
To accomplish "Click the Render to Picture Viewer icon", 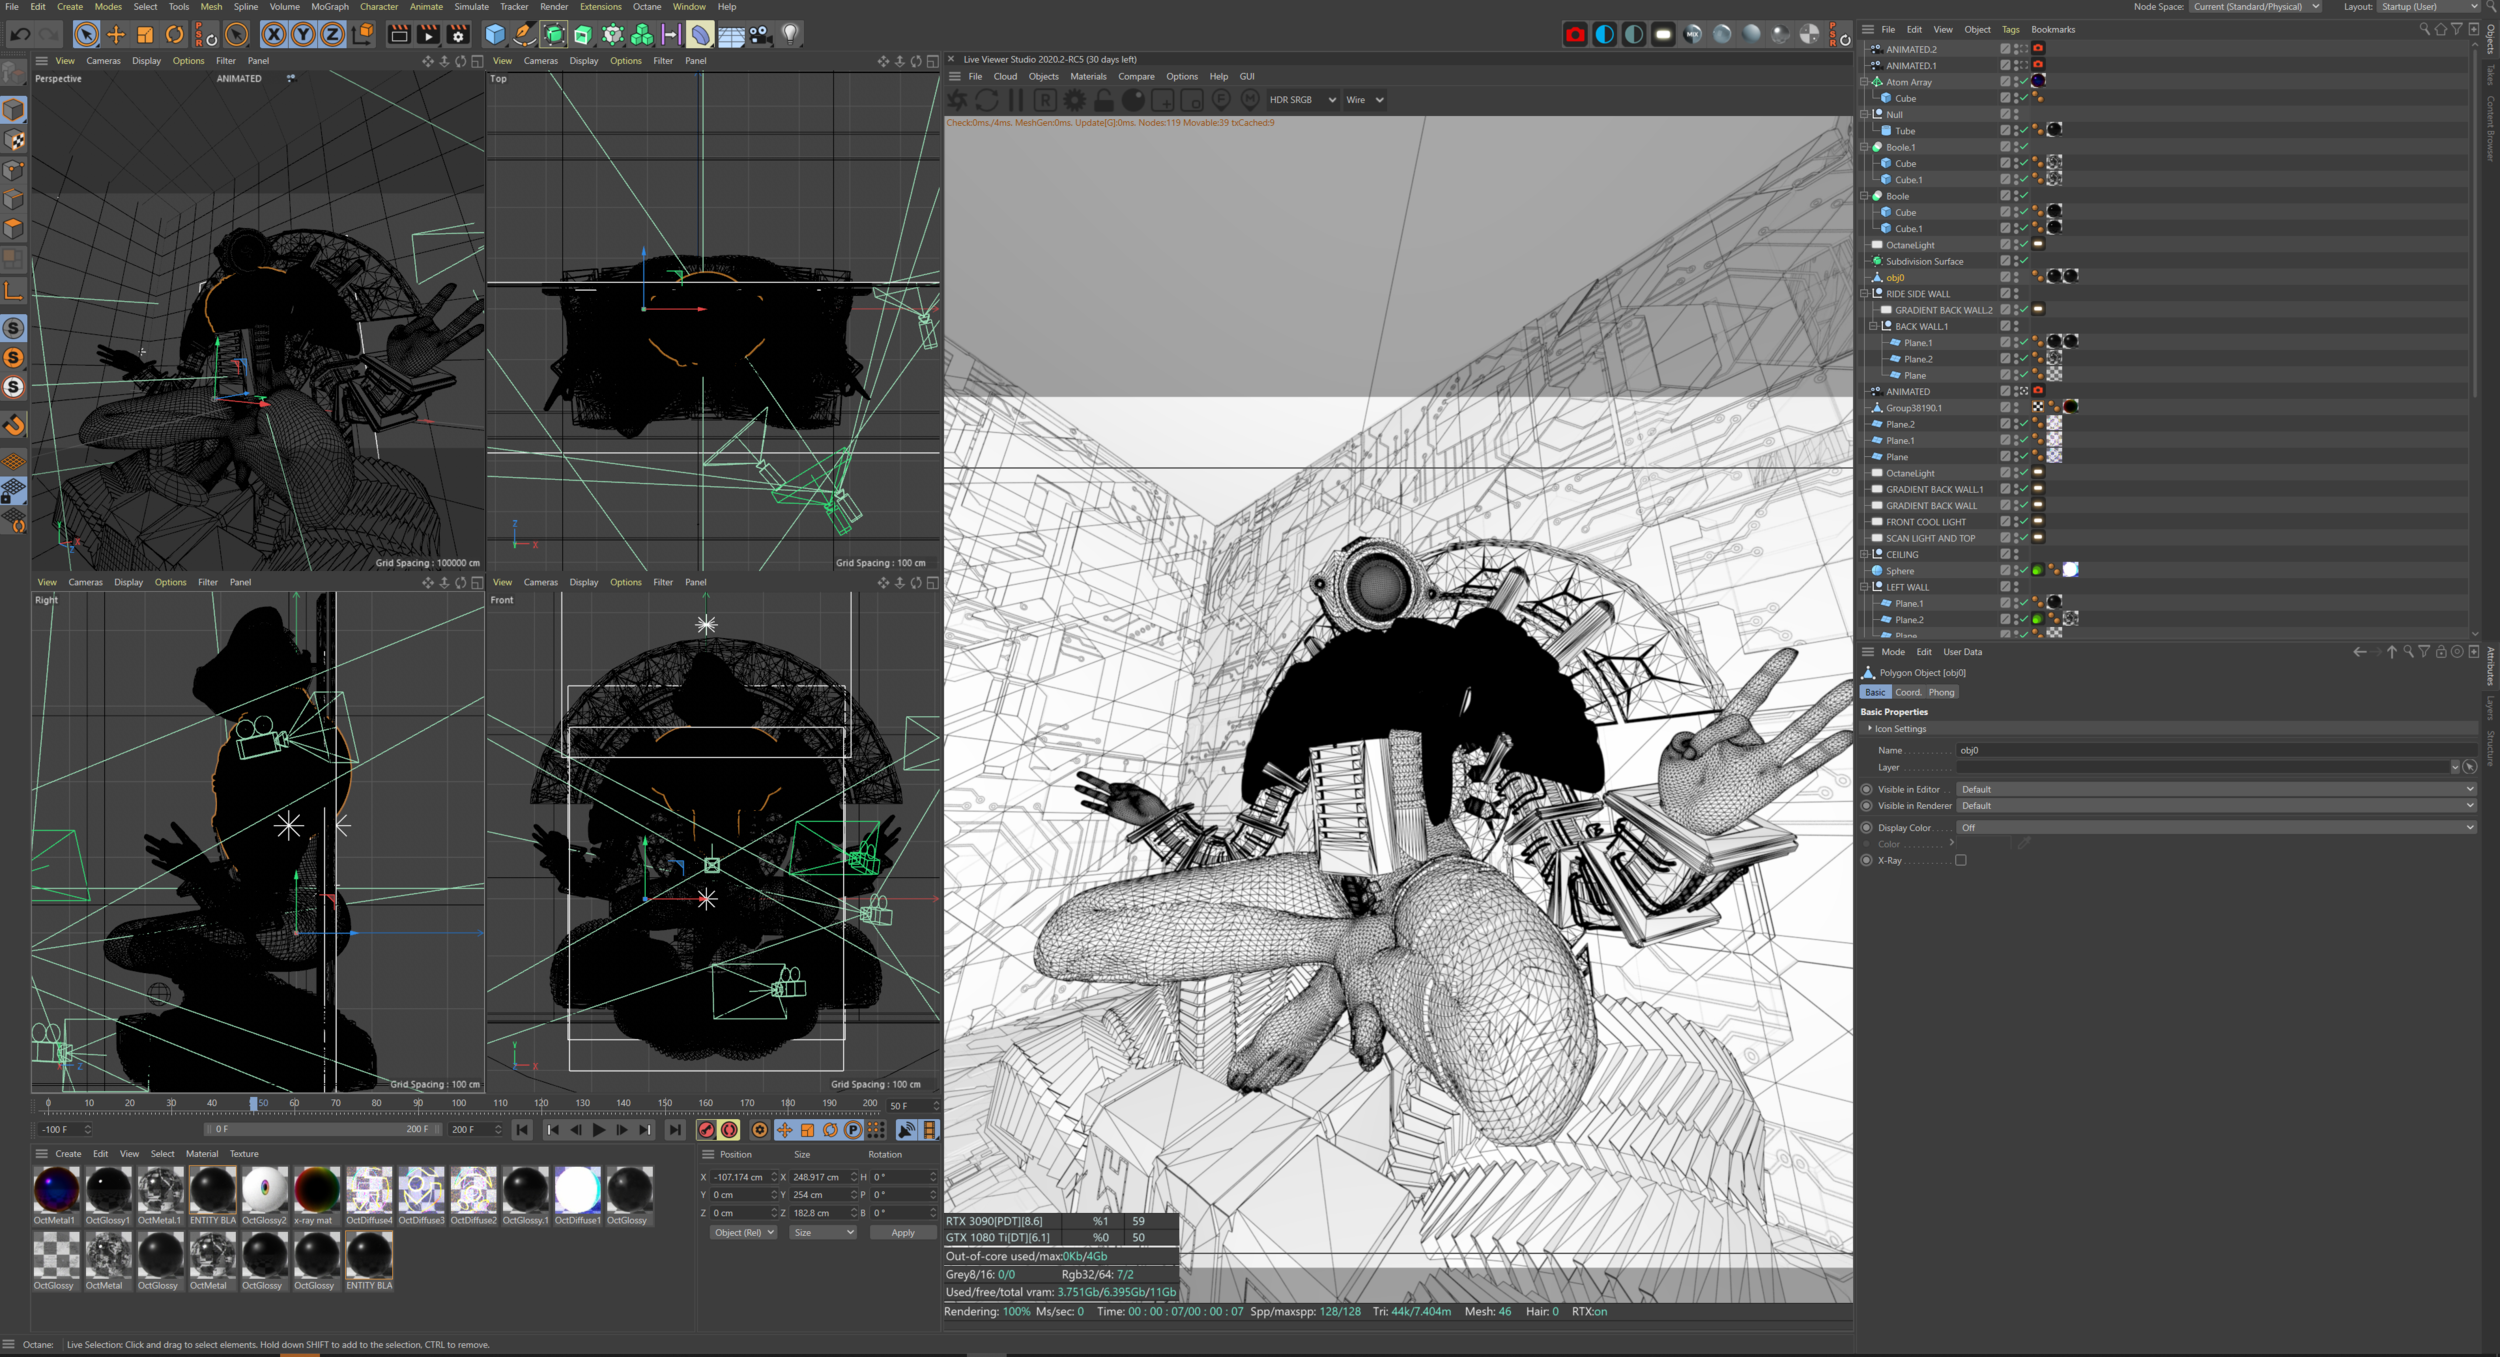I will click(x=428, y=35).
